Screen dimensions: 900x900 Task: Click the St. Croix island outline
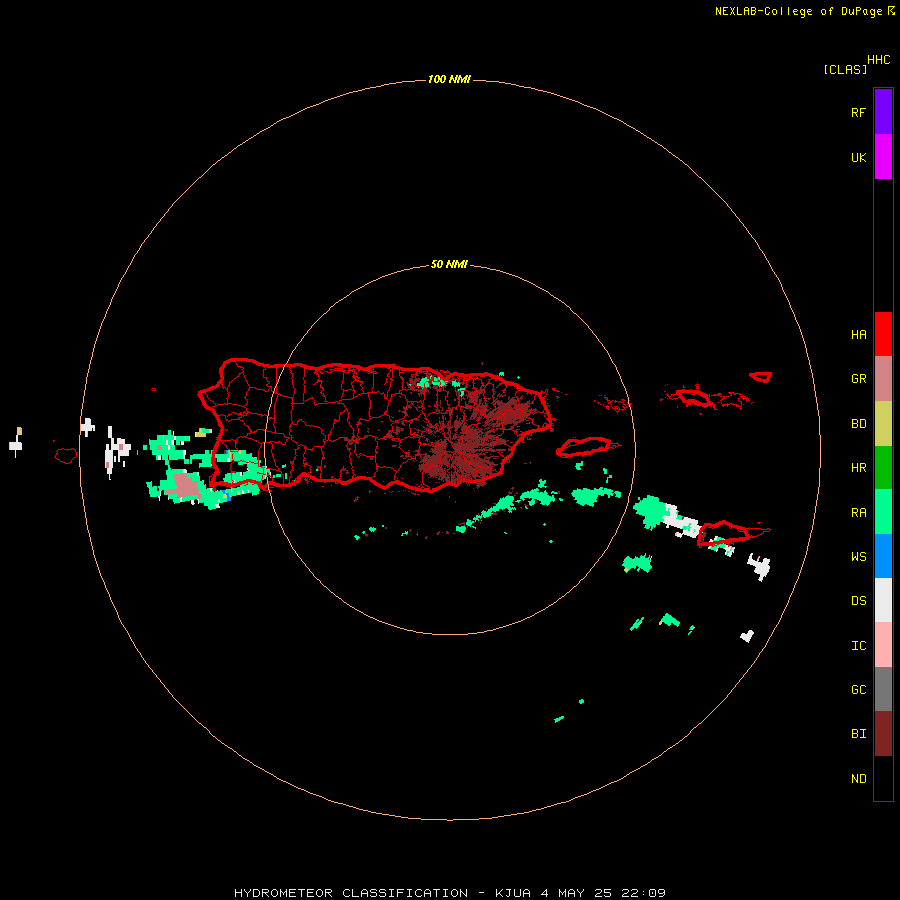point(724,534)
